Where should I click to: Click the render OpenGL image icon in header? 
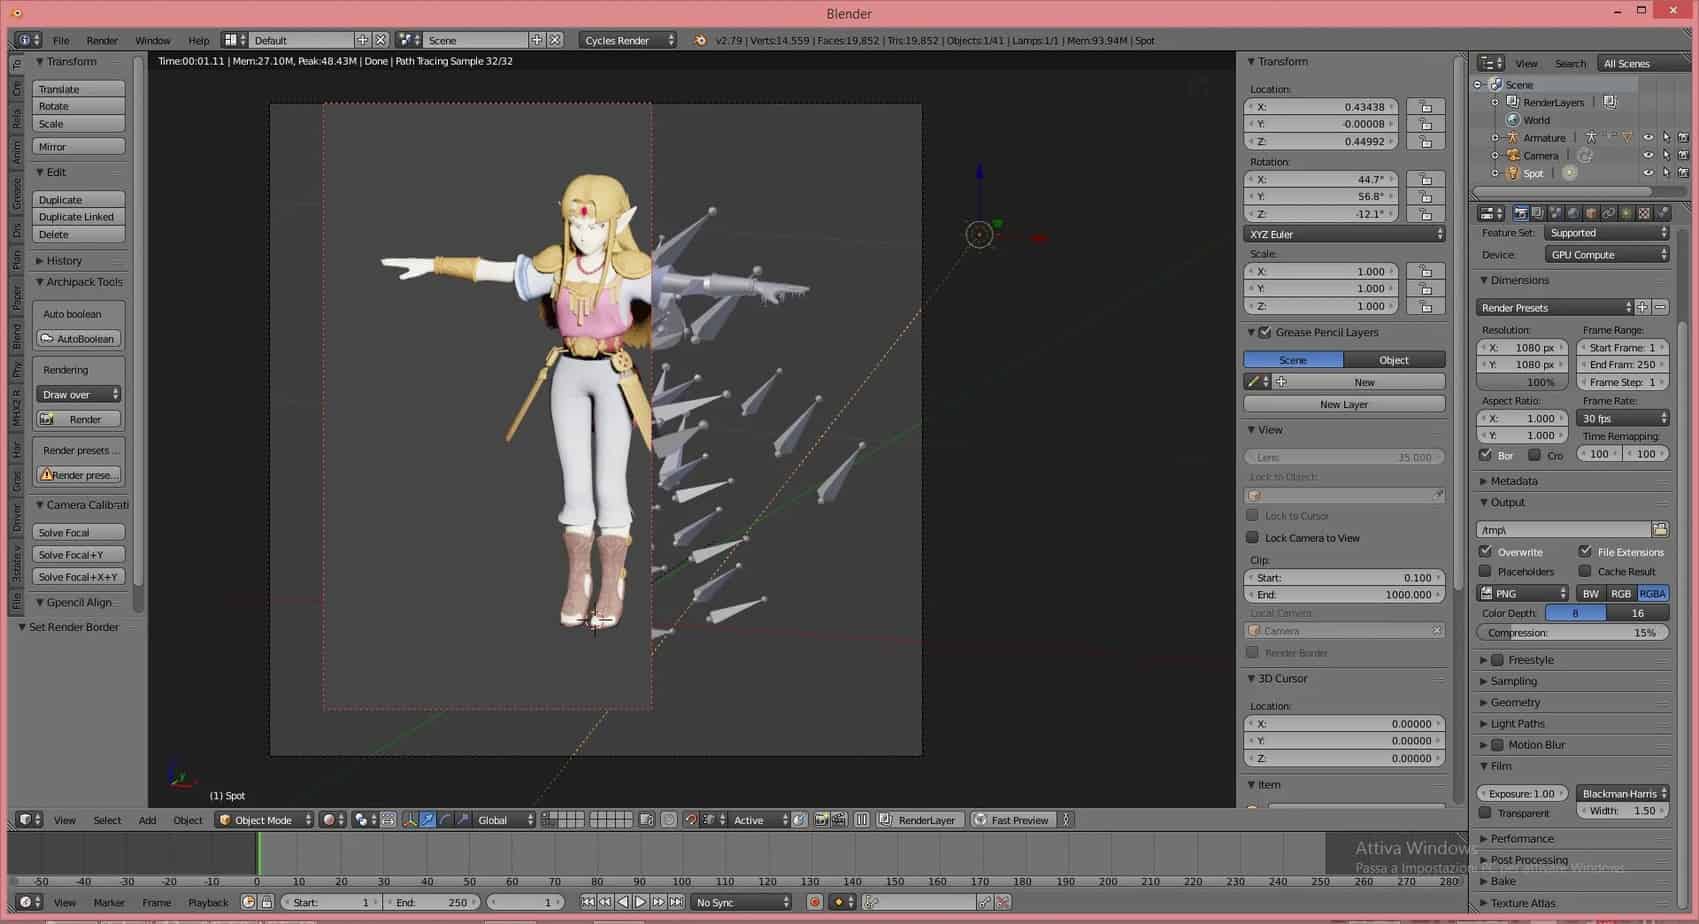[x=821, y=820]
